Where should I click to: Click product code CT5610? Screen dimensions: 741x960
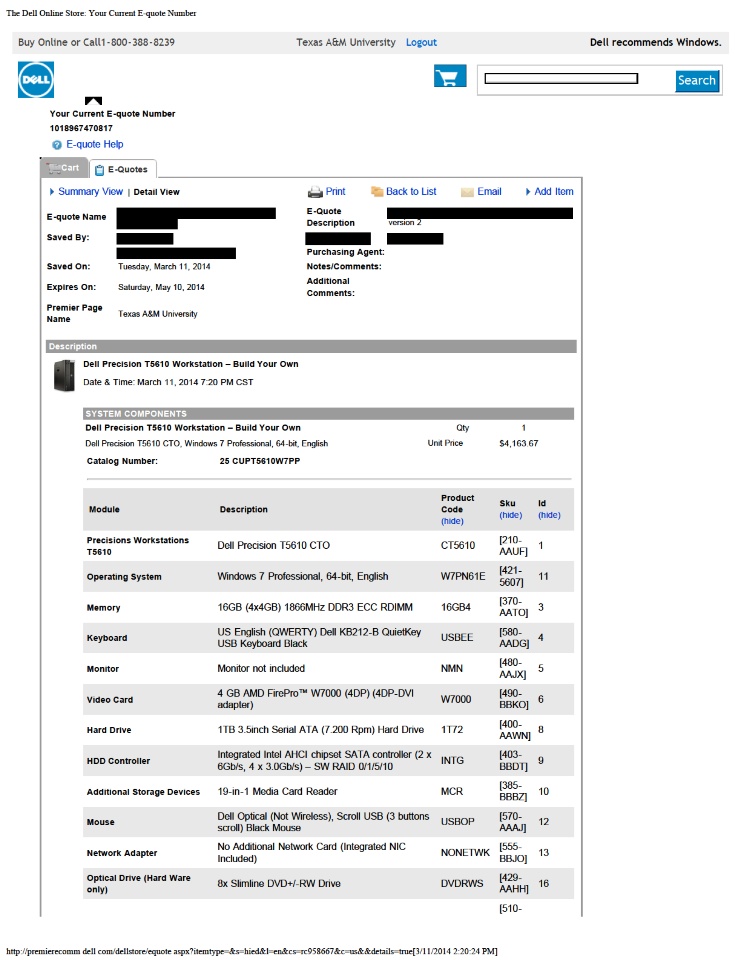click(x=458, y=546)
